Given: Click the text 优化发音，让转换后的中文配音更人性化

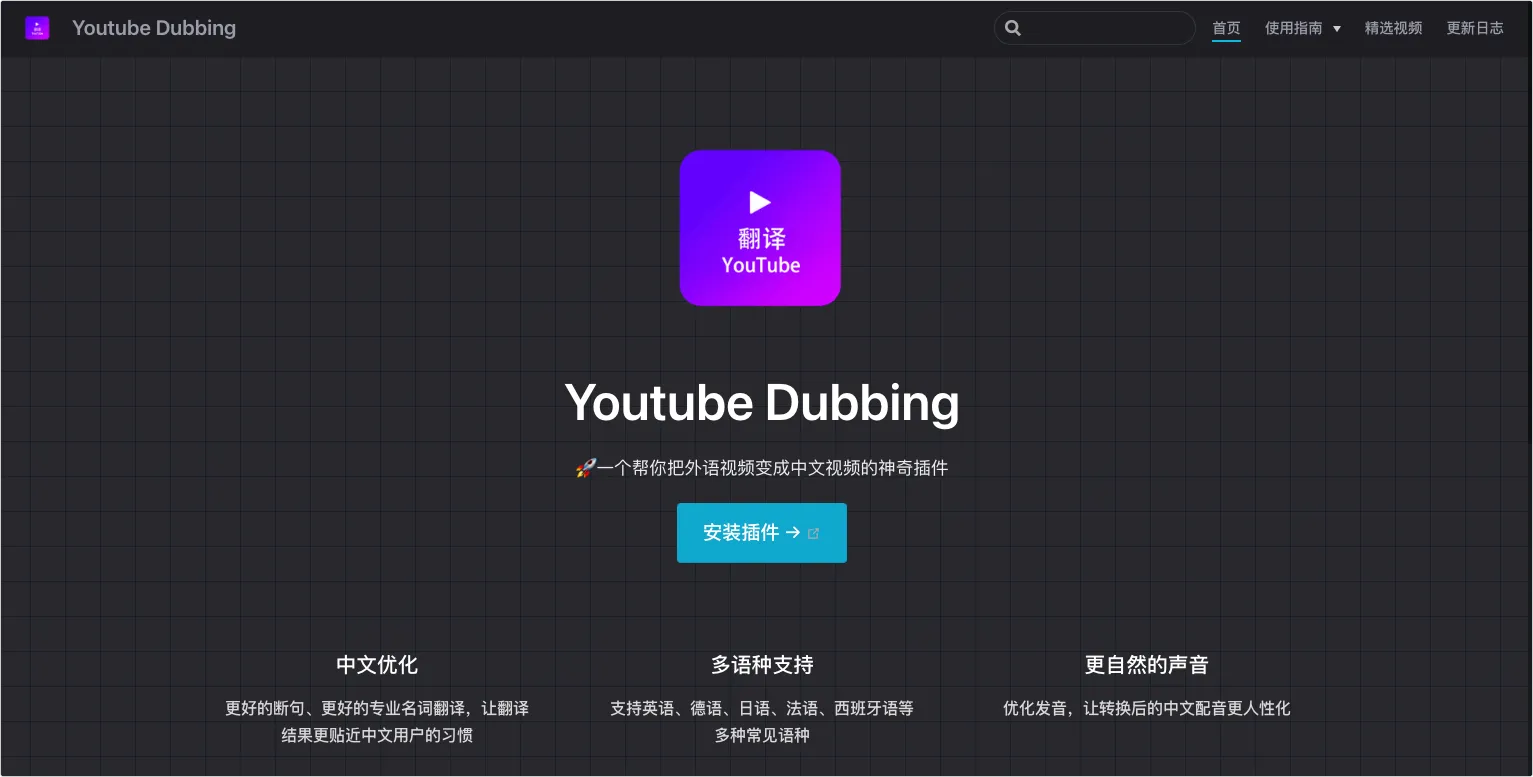Looking at the screenshot, I should (1147, 709).
